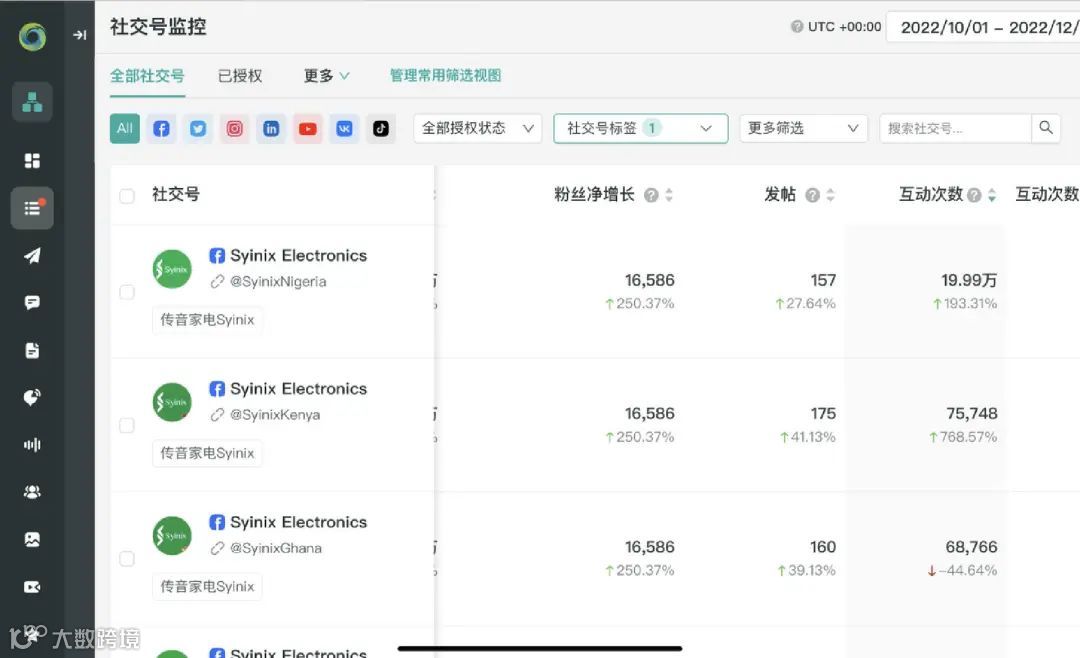Filter accounts by TikTok
This screenshot has width=1080, height=658.
click(x=380, y=129)
